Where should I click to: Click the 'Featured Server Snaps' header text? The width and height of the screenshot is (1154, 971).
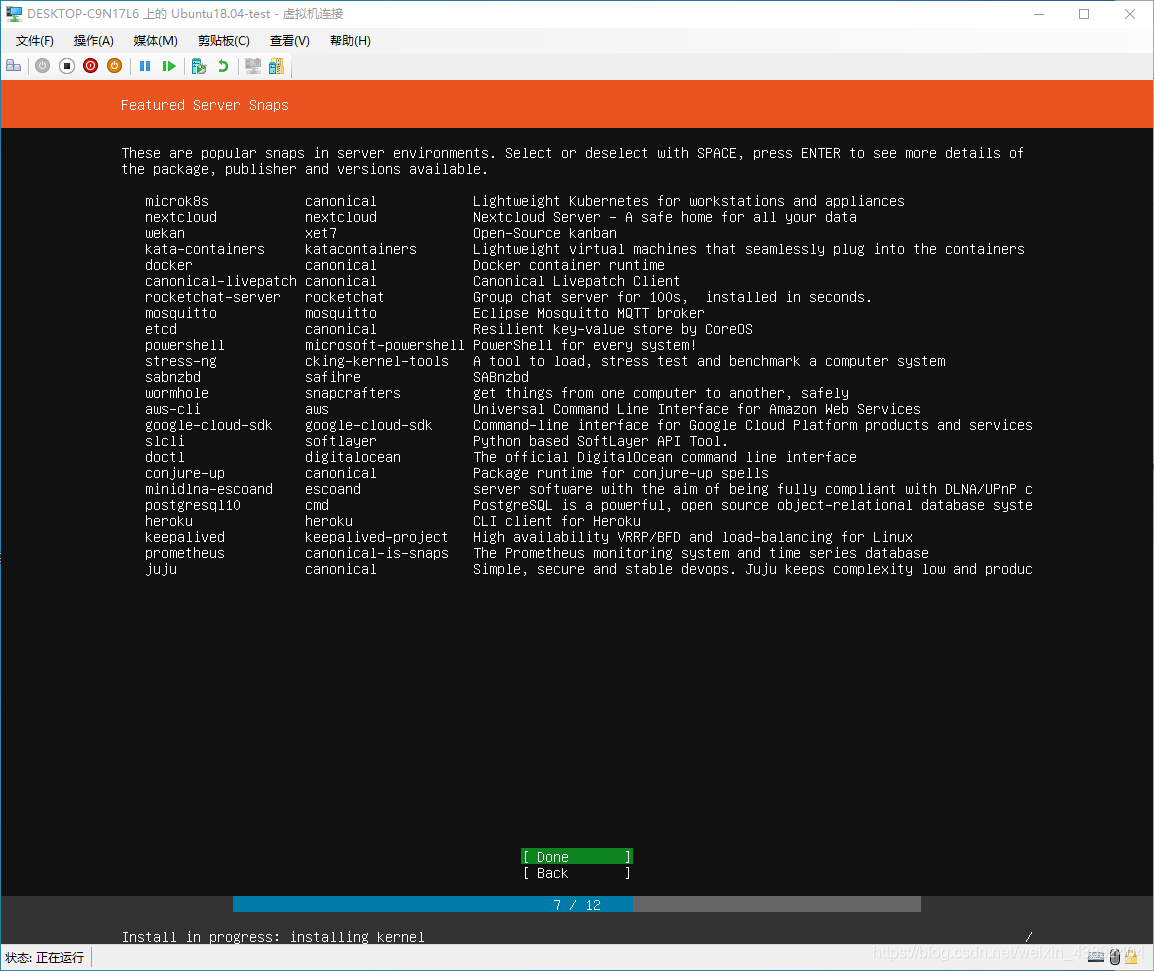coord(205,105)
